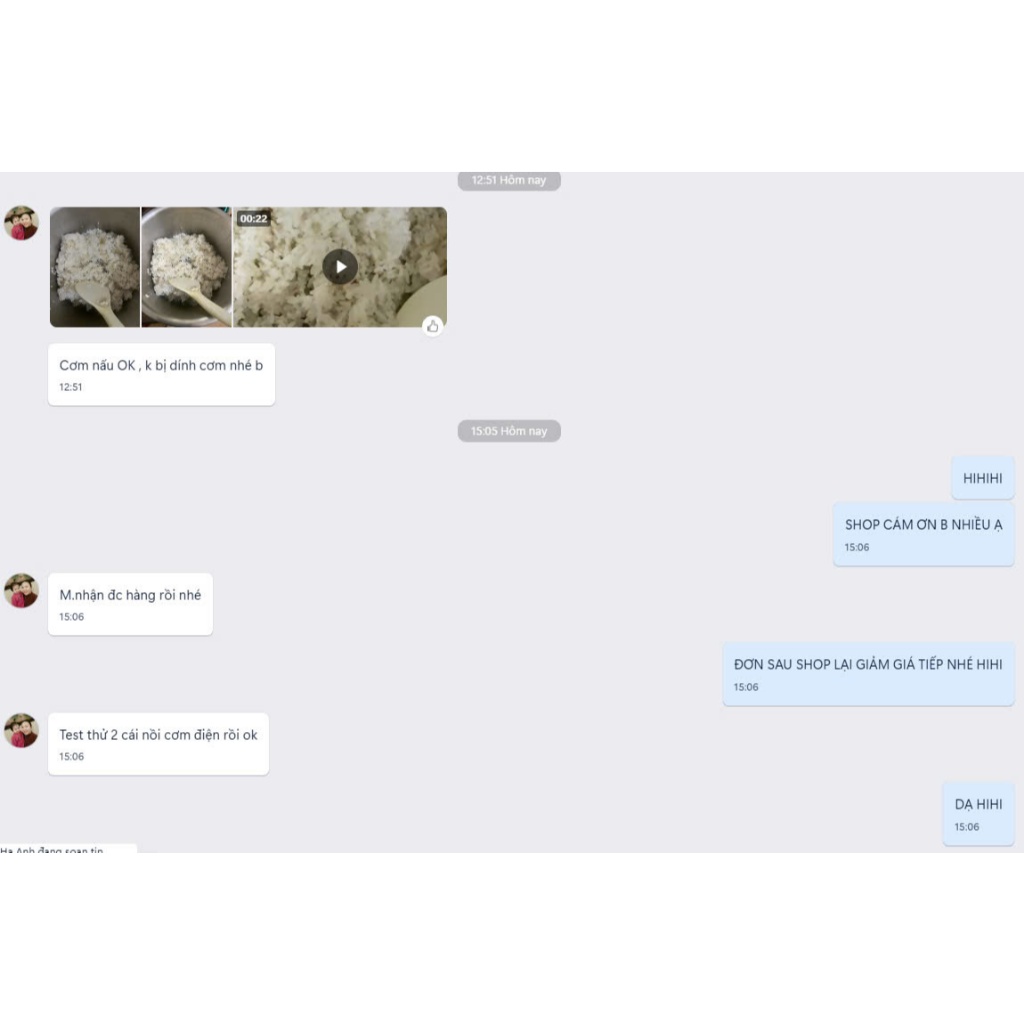Viewport: 1024px width, 1024px height.
Task: Select the 'Test thử 2 cái nồi cơm điện' message
Action: 159,744
